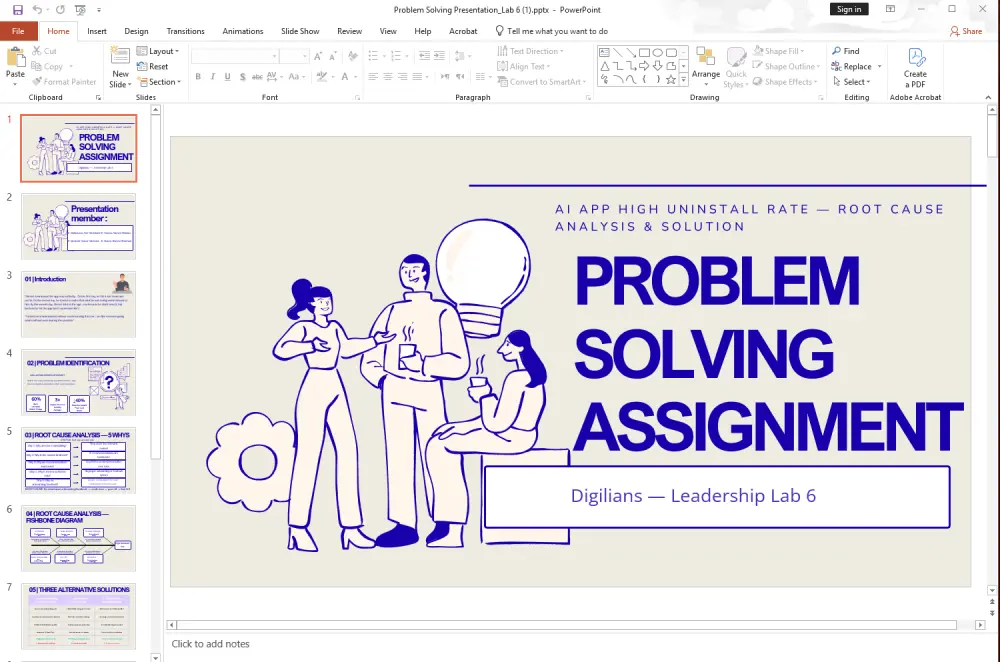1000x662 pixels.
Task: Click Decrease Font Size icon
Action: tap(332, 56)
